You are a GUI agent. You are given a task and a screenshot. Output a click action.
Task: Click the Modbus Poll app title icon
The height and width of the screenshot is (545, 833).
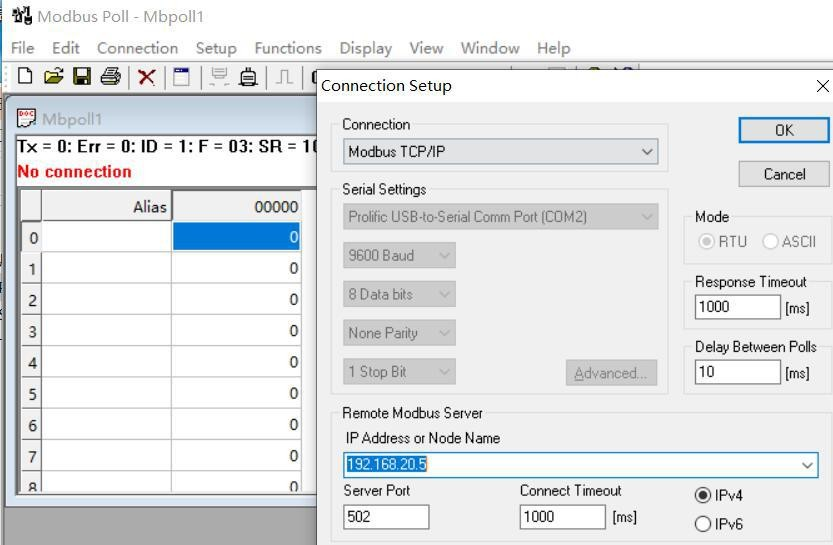[x=22, y=16]
